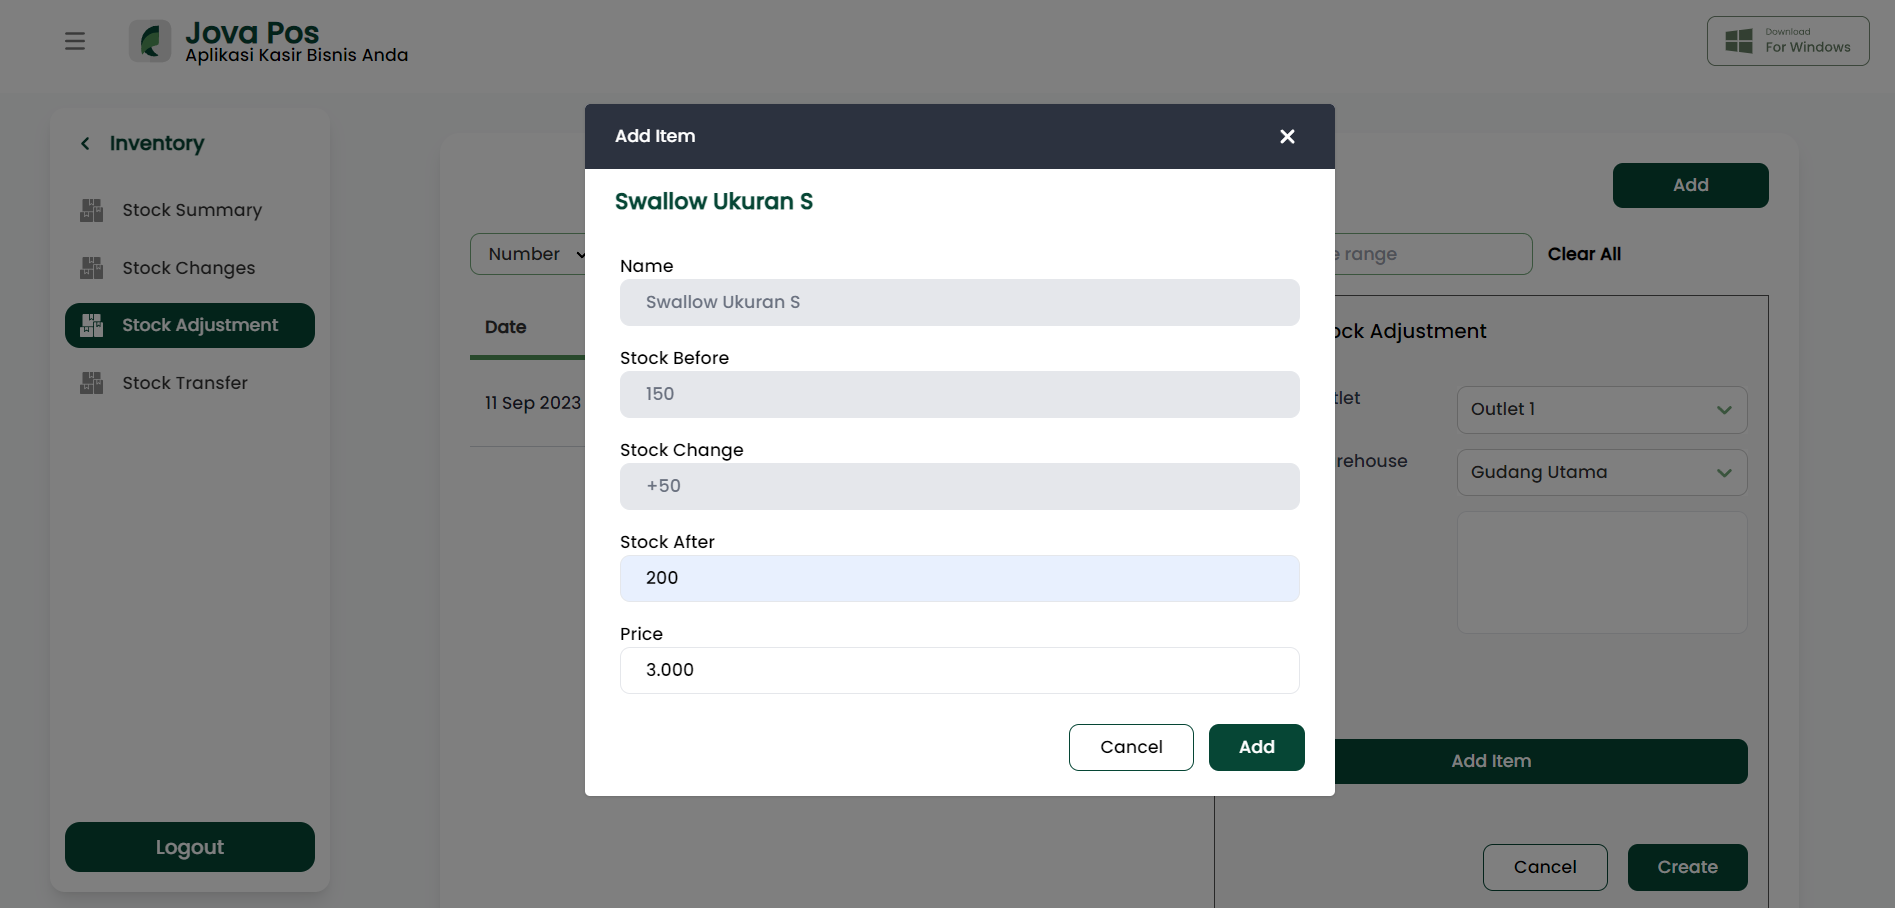Viewport: 1895px width, 908px height.
Task: Click Cancel in the Add Item dialog
Action: click(1131, 747)
